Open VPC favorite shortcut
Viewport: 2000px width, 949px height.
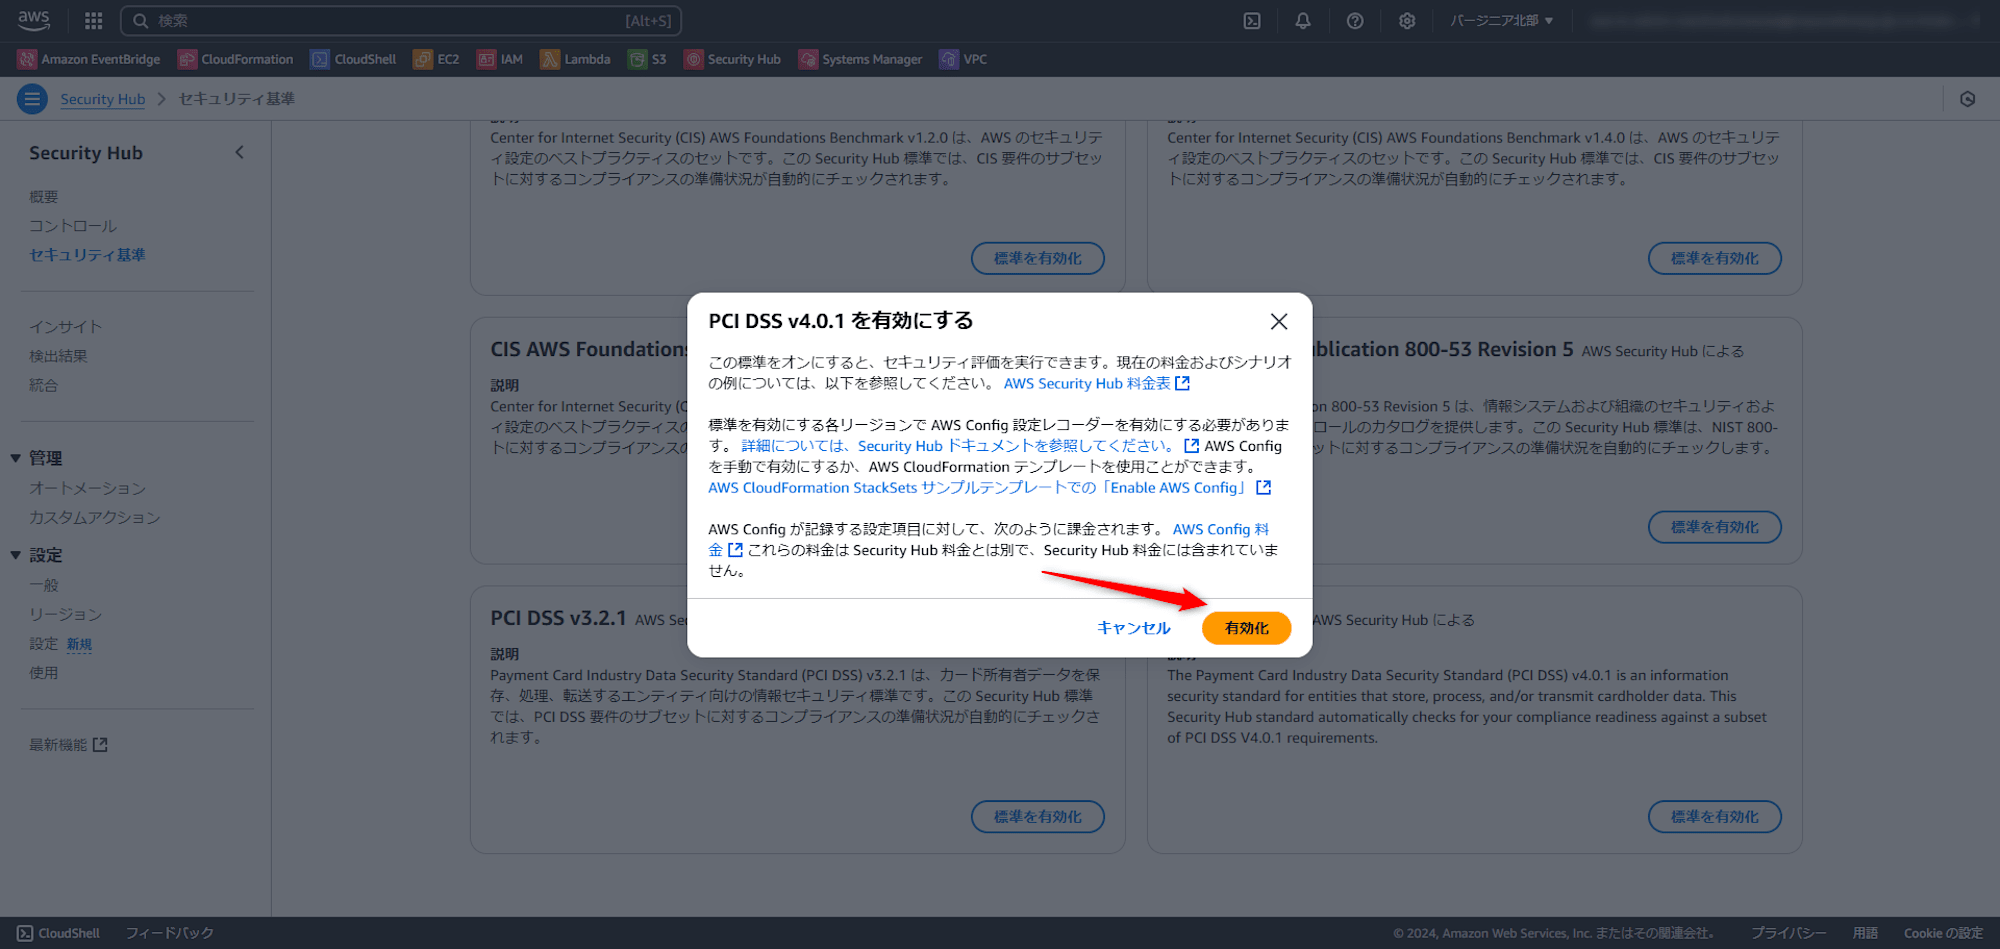coord(963,59)
